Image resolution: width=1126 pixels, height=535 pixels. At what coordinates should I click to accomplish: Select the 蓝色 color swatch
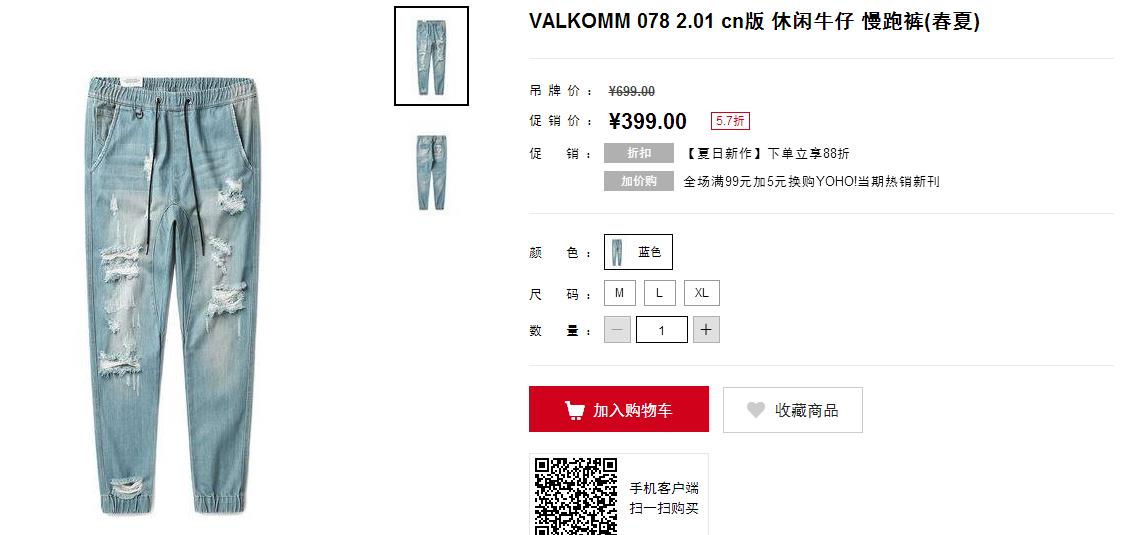coord(638,252)
